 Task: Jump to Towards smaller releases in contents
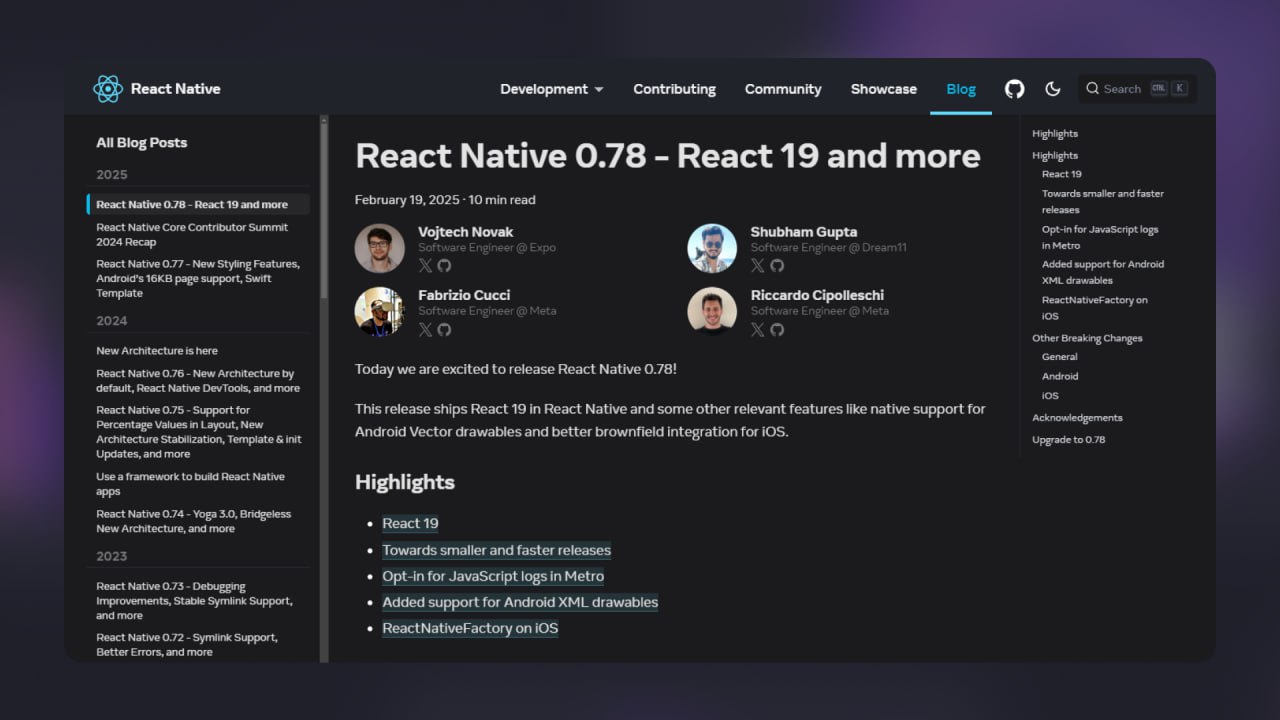(1103, 202)
